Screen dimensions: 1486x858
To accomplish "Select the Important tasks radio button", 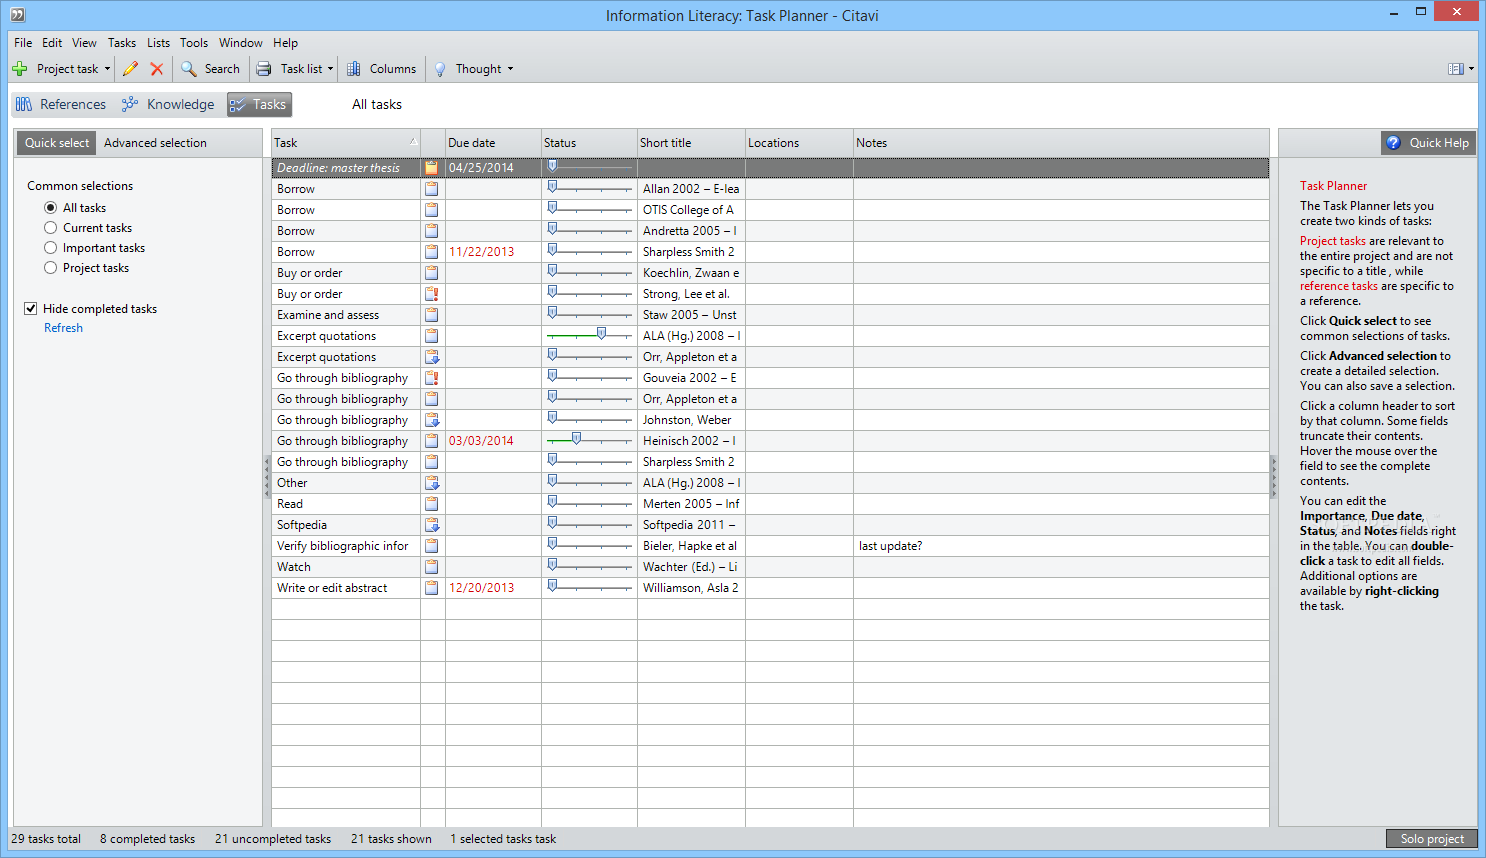I will (x=51, y=248).
